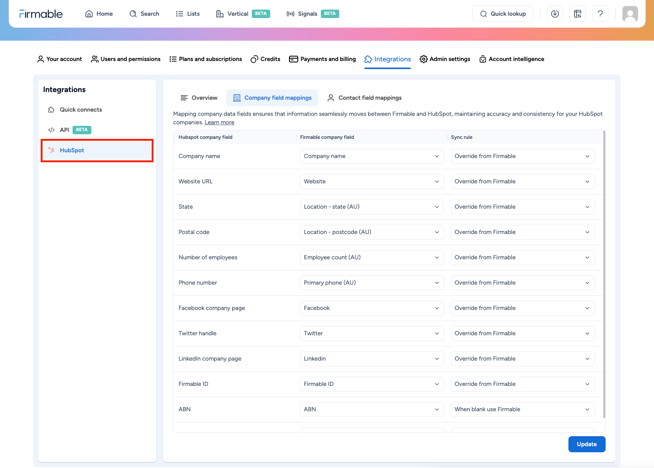
Task: Click the Hubspot company field column header
Action: tap(205, 137)
